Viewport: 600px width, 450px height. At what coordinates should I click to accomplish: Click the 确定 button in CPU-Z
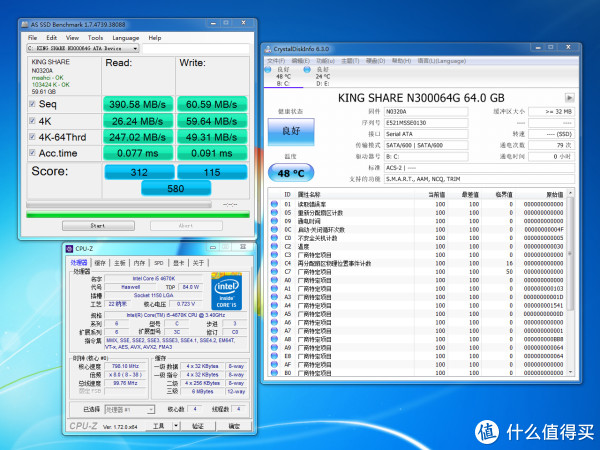[234, 426]
